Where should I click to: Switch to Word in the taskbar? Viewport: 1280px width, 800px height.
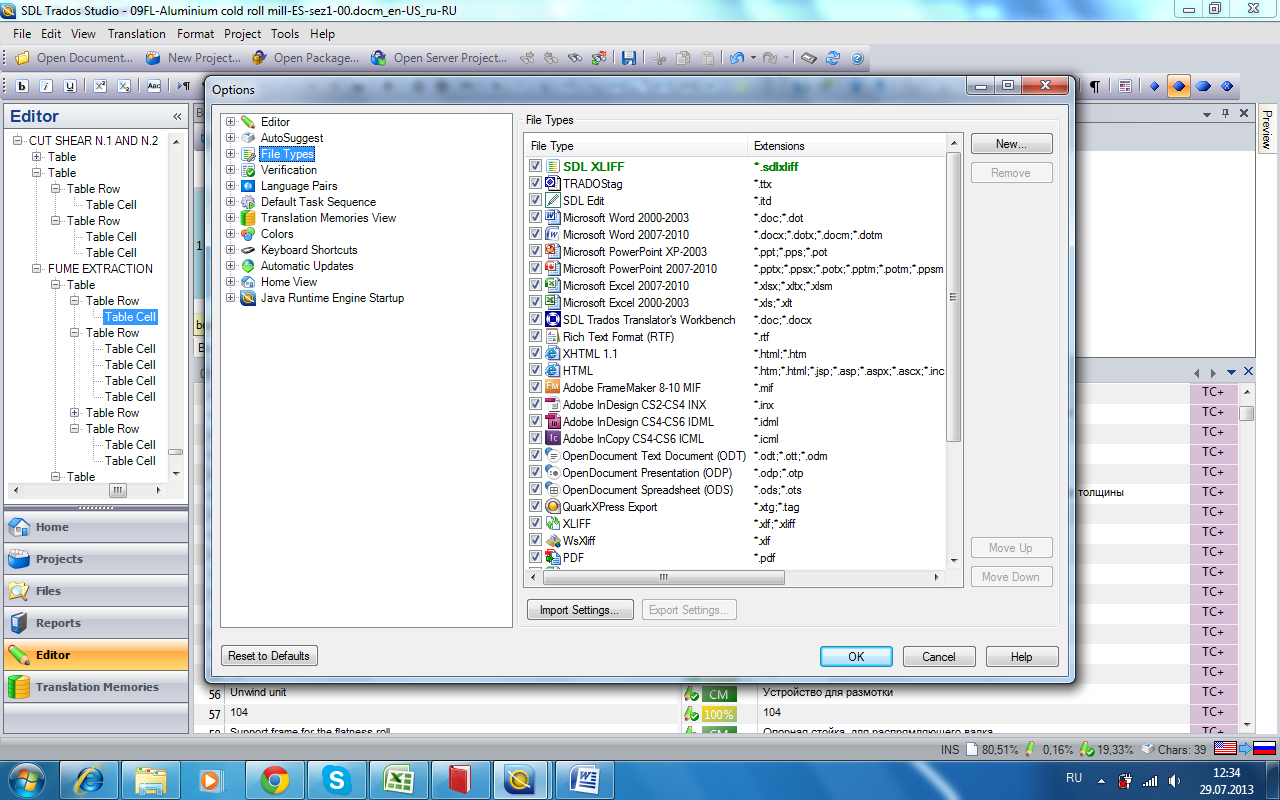pyautogui.click(x=585, y=779)
